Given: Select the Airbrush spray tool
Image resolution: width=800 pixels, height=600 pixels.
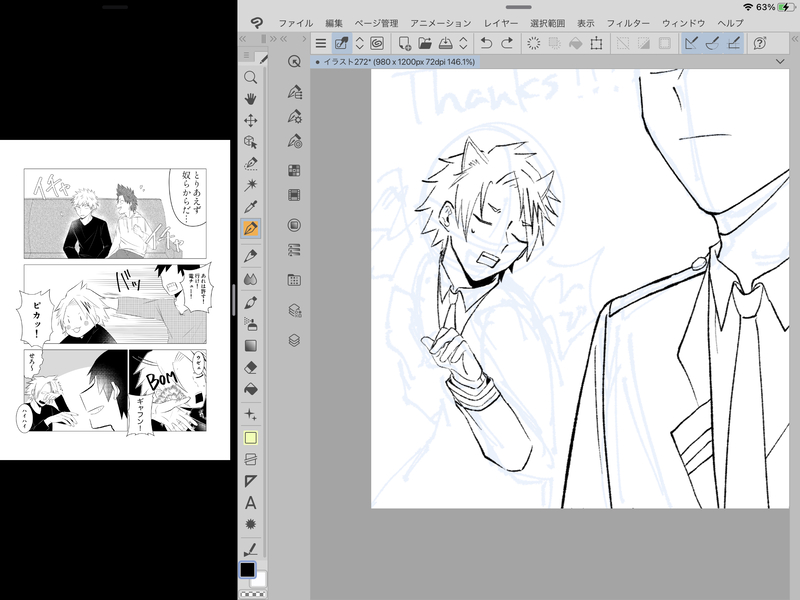Looking at the screenshot, I should click(251, 324).
